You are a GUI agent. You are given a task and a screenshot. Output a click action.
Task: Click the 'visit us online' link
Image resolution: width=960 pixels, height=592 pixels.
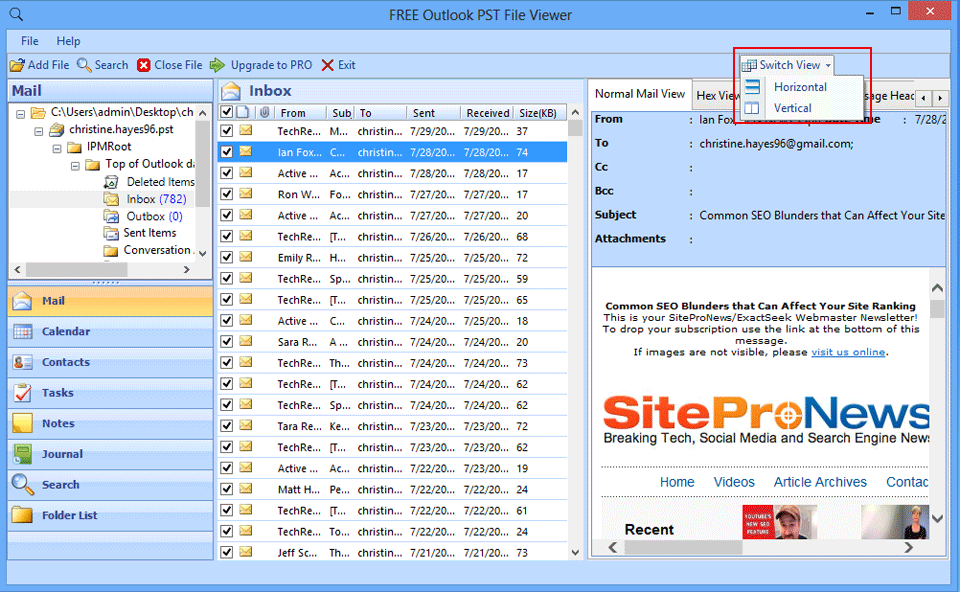click(848, 352)
